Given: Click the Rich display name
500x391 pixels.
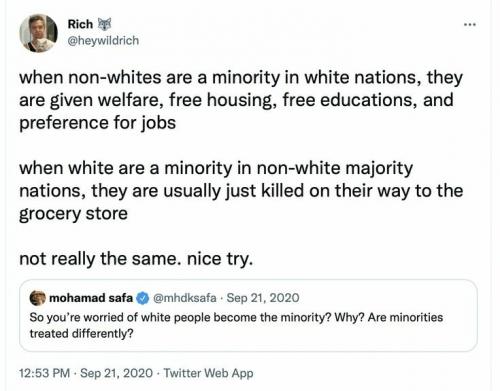Looking at the screenshot, I should [x=80, y=24].
